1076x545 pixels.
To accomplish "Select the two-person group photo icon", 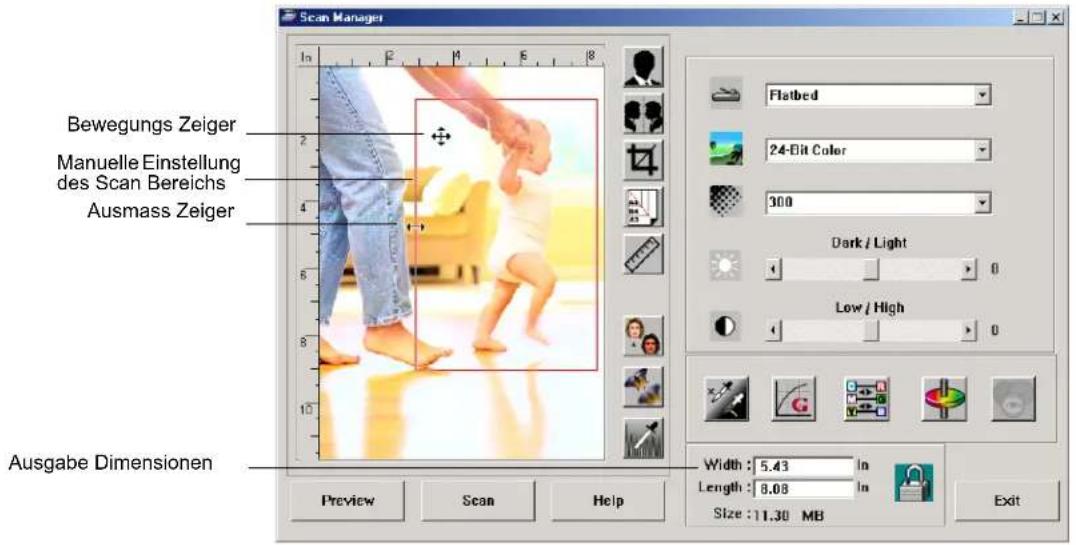I will click(643, 114).
